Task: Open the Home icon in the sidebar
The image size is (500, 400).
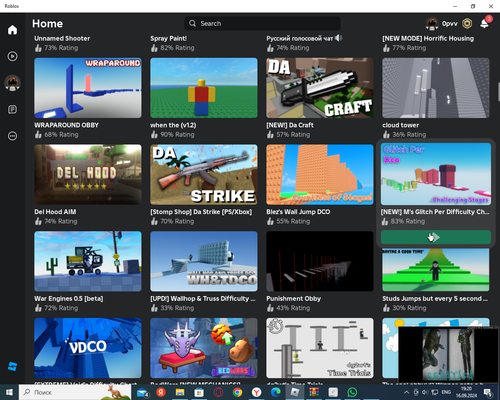Action: point(12,30)
